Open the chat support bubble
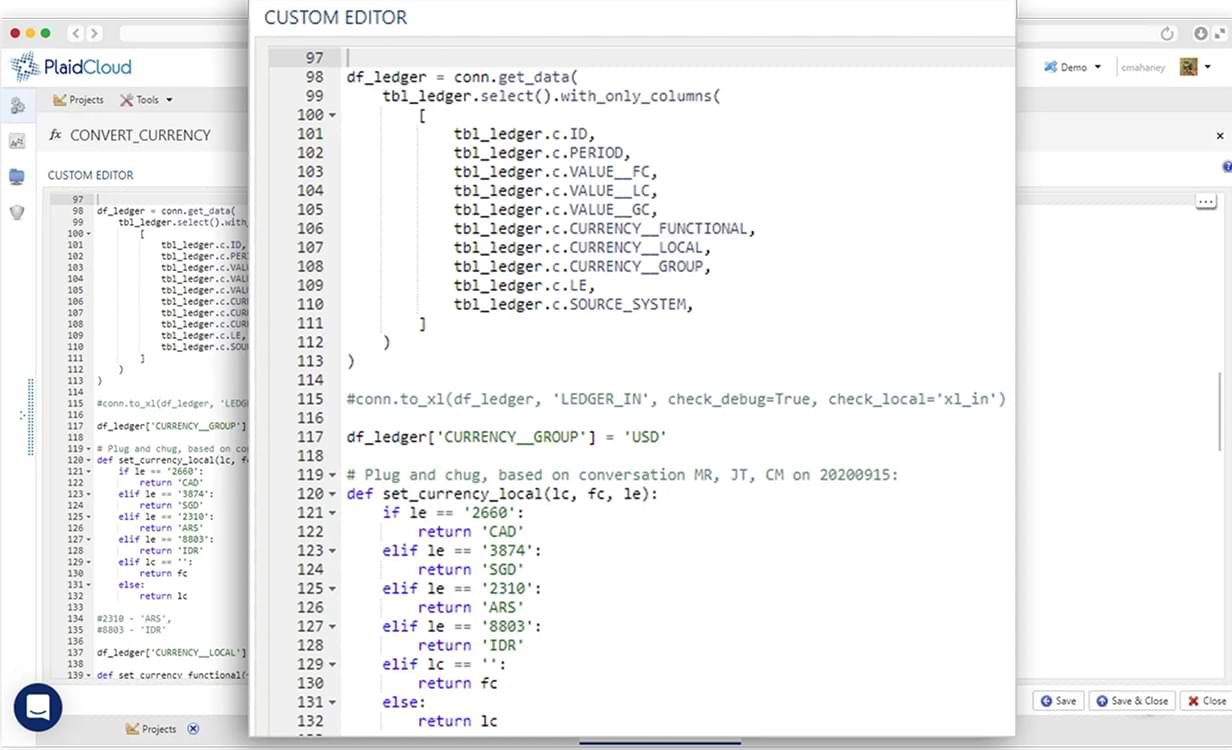 pyautogui.click(x=38, y=708)
